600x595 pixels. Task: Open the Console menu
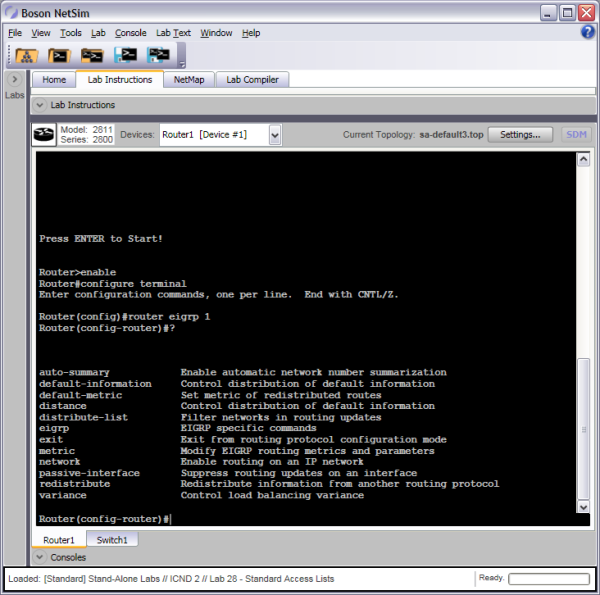(x=130, y=33)
